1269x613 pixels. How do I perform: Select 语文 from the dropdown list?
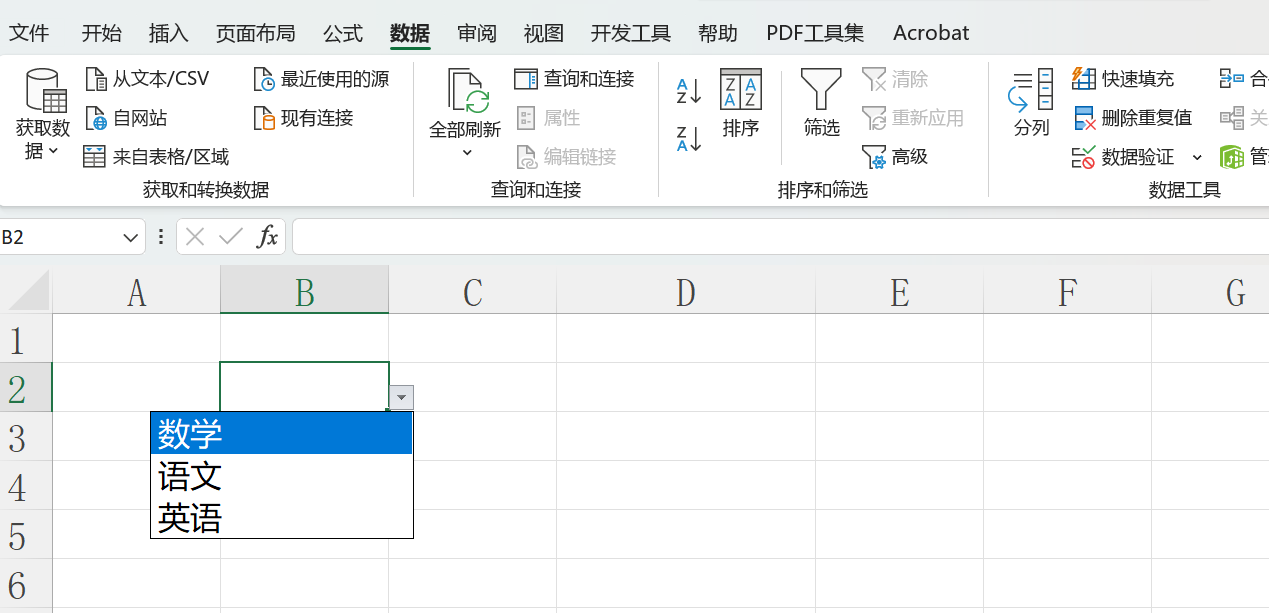(281, 476)
